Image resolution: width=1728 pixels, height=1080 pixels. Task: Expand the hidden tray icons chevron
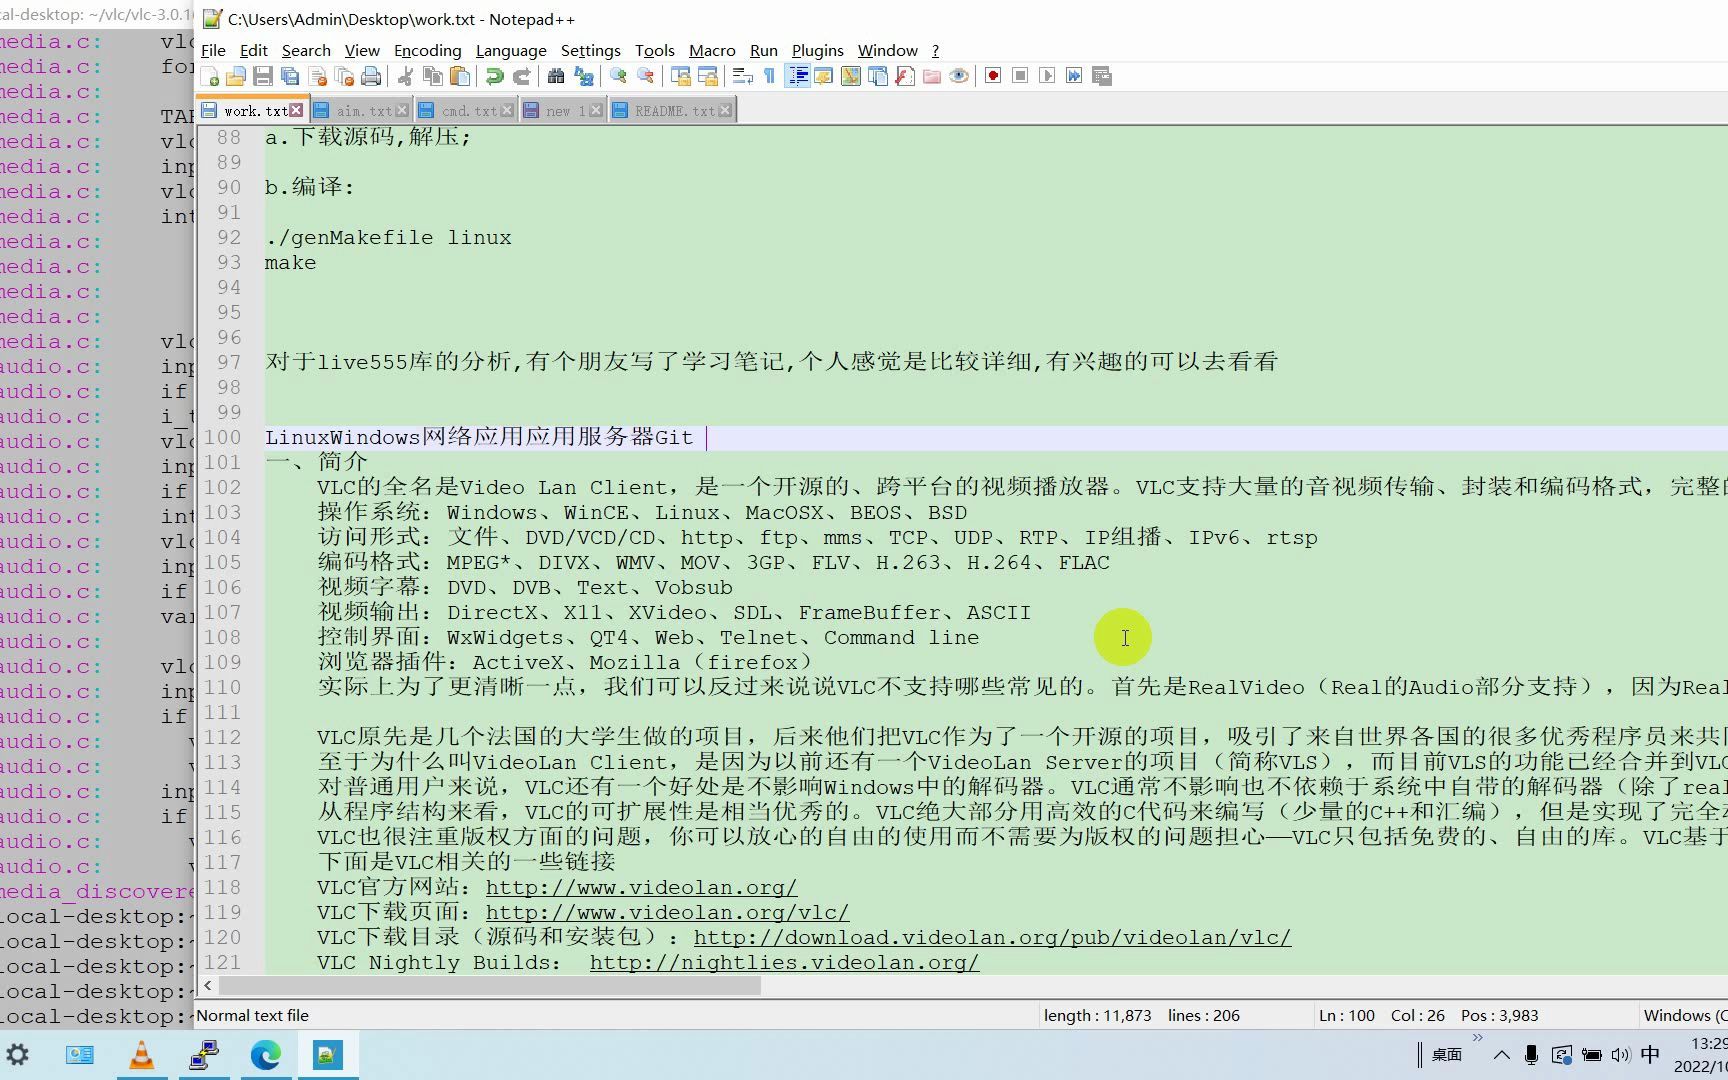pyautogui.click(x=1501, y=1055)
